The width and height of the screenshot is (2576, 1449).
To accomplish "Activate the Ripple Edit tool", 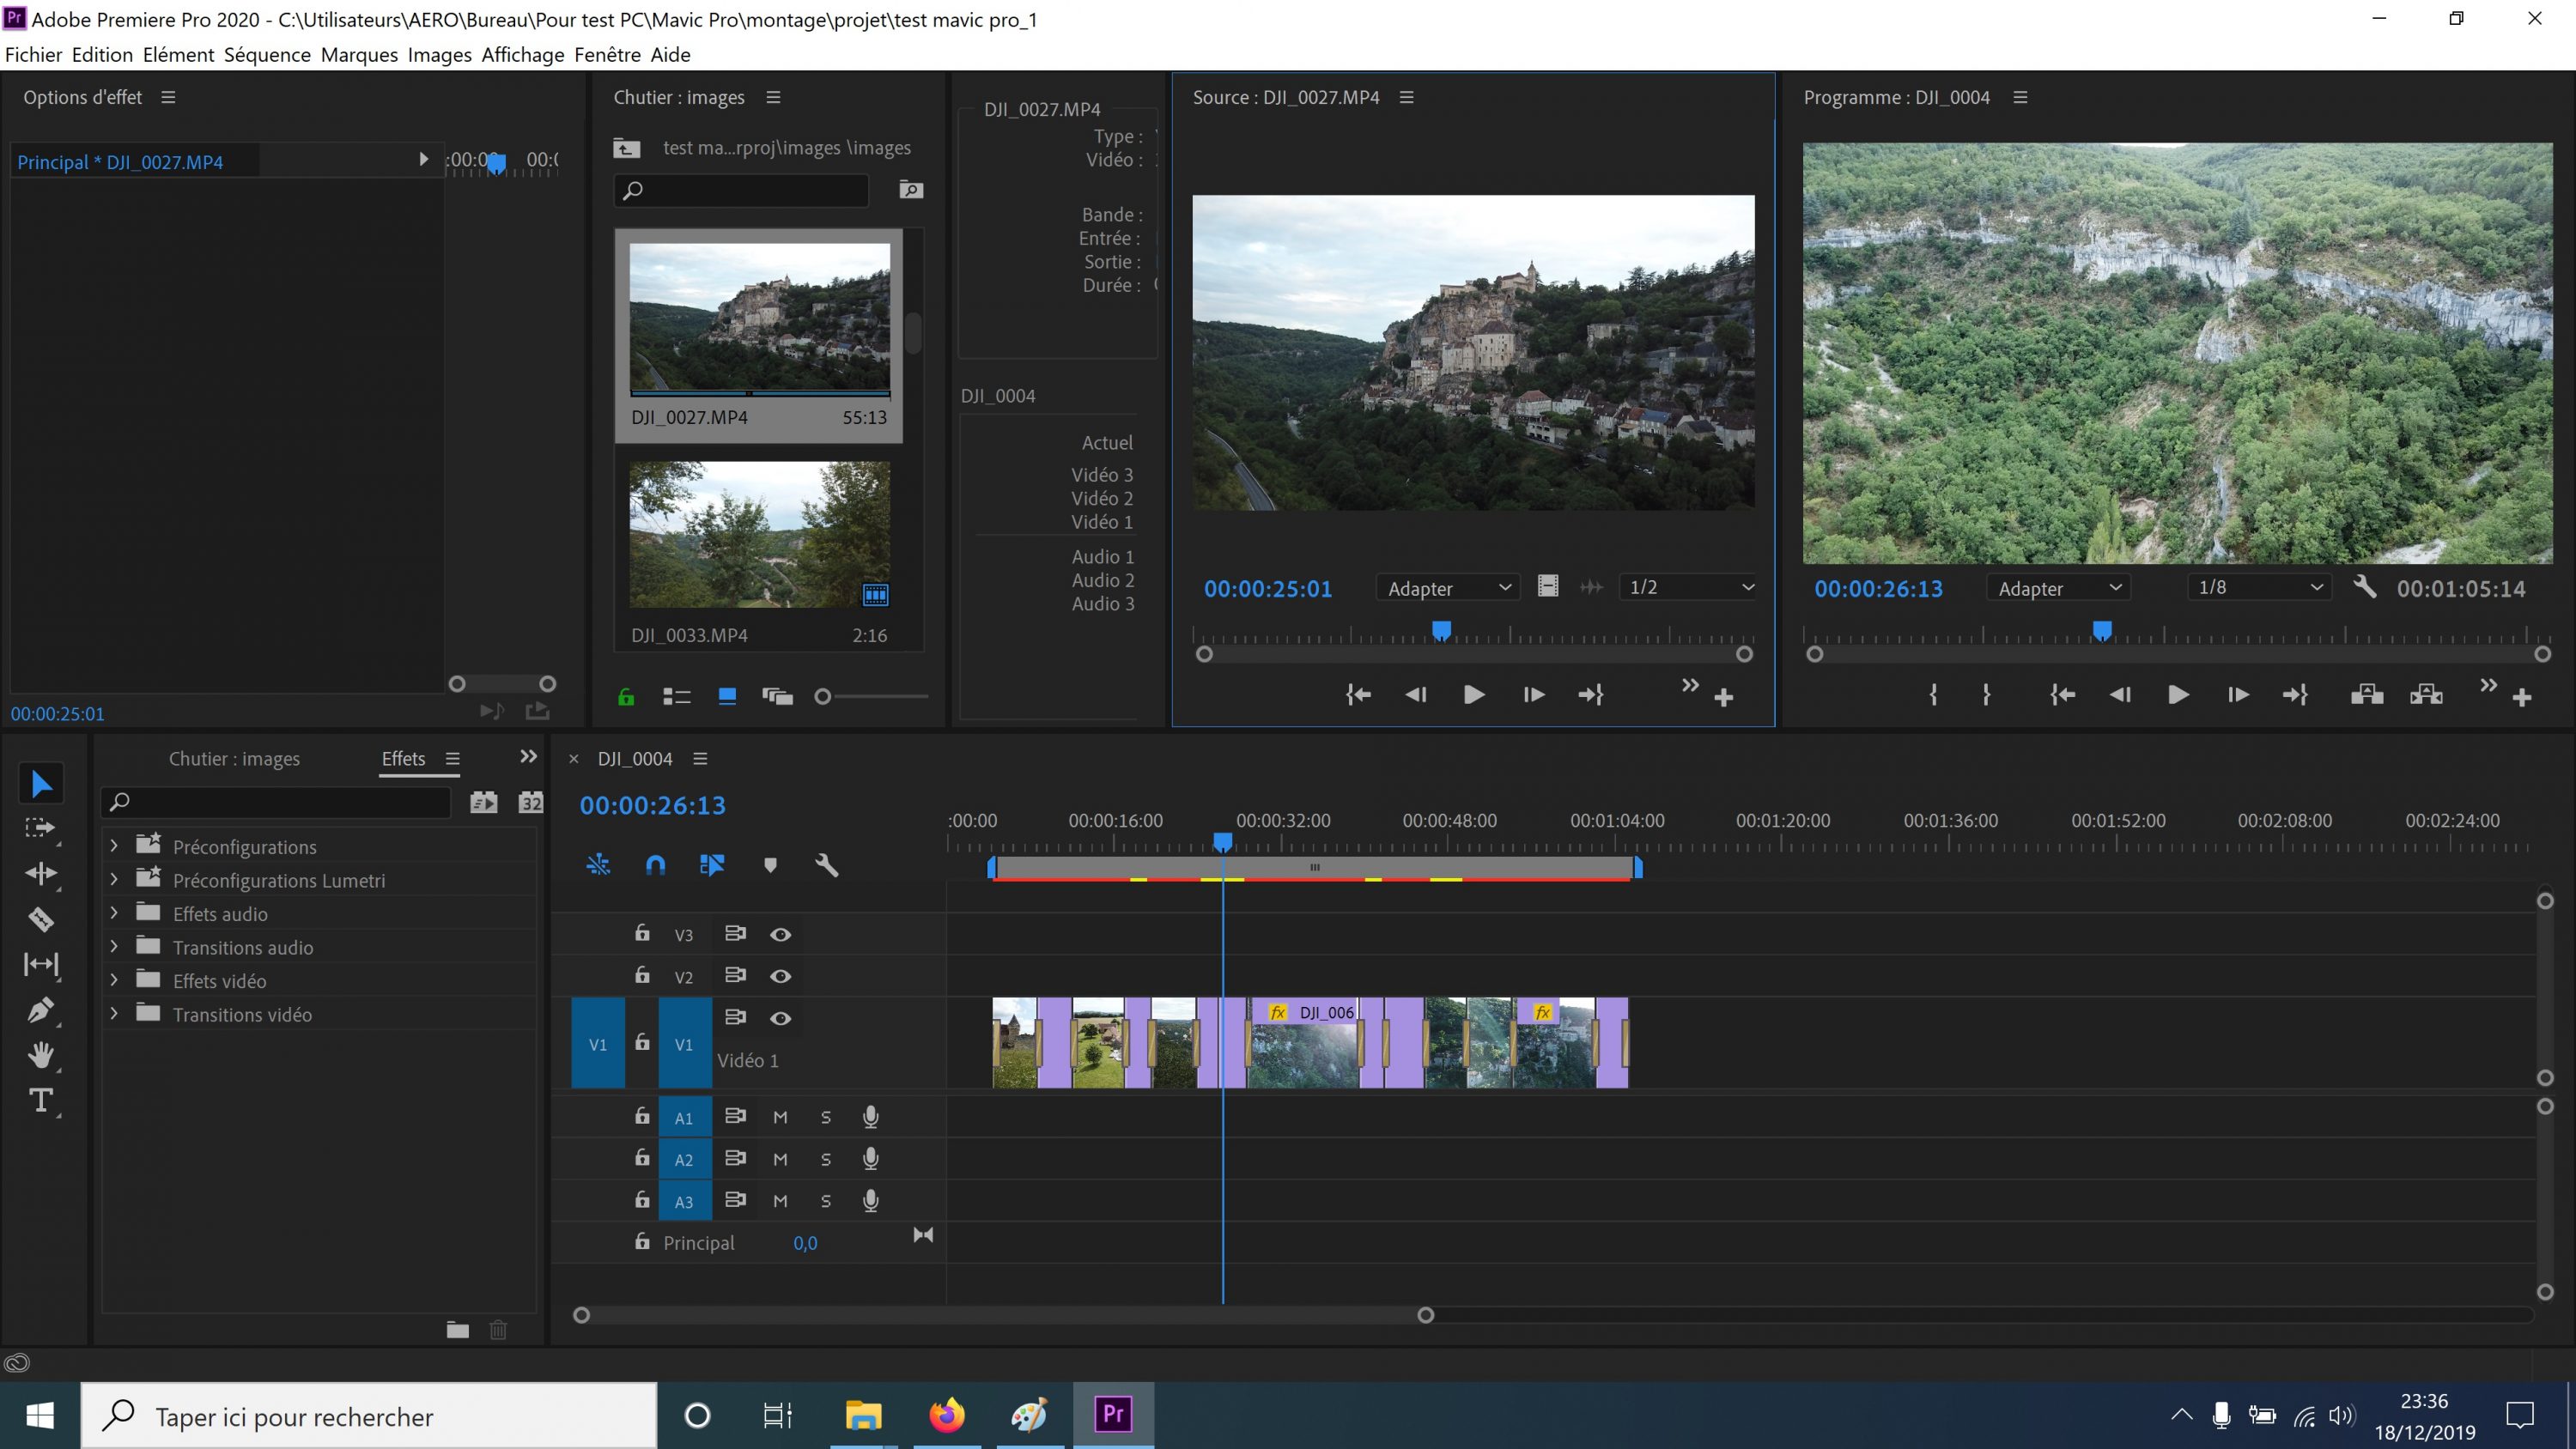I will tap(40, 873).
